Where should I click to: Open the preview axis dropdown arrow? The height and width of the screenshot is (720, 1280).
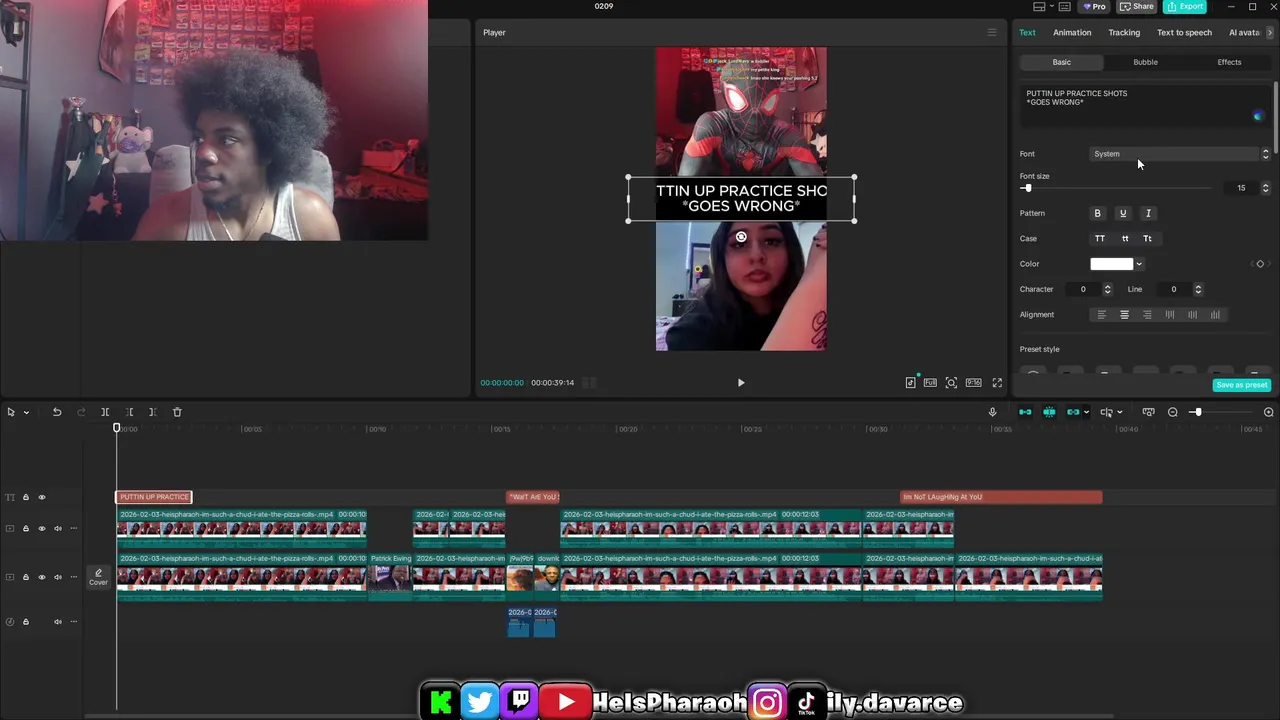[x=1119, y=412]
